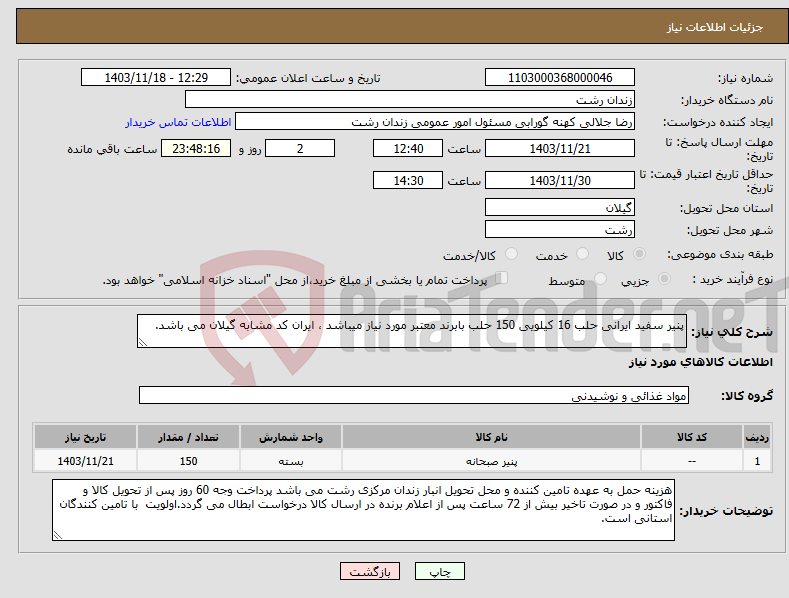Click the delivery city field رشت

coord(560,230)
